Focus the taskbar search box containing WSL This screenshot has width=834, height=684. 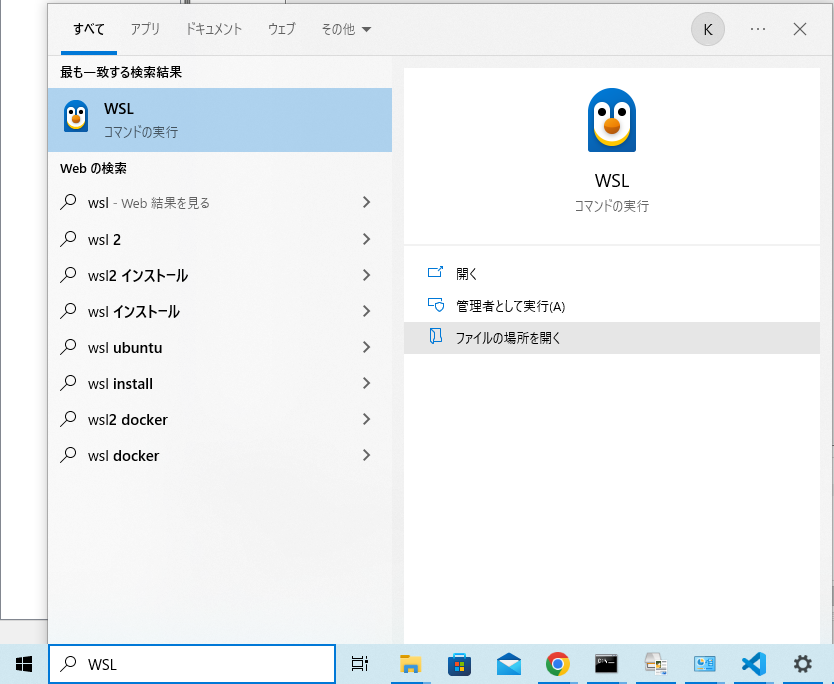tap(192, 664)
